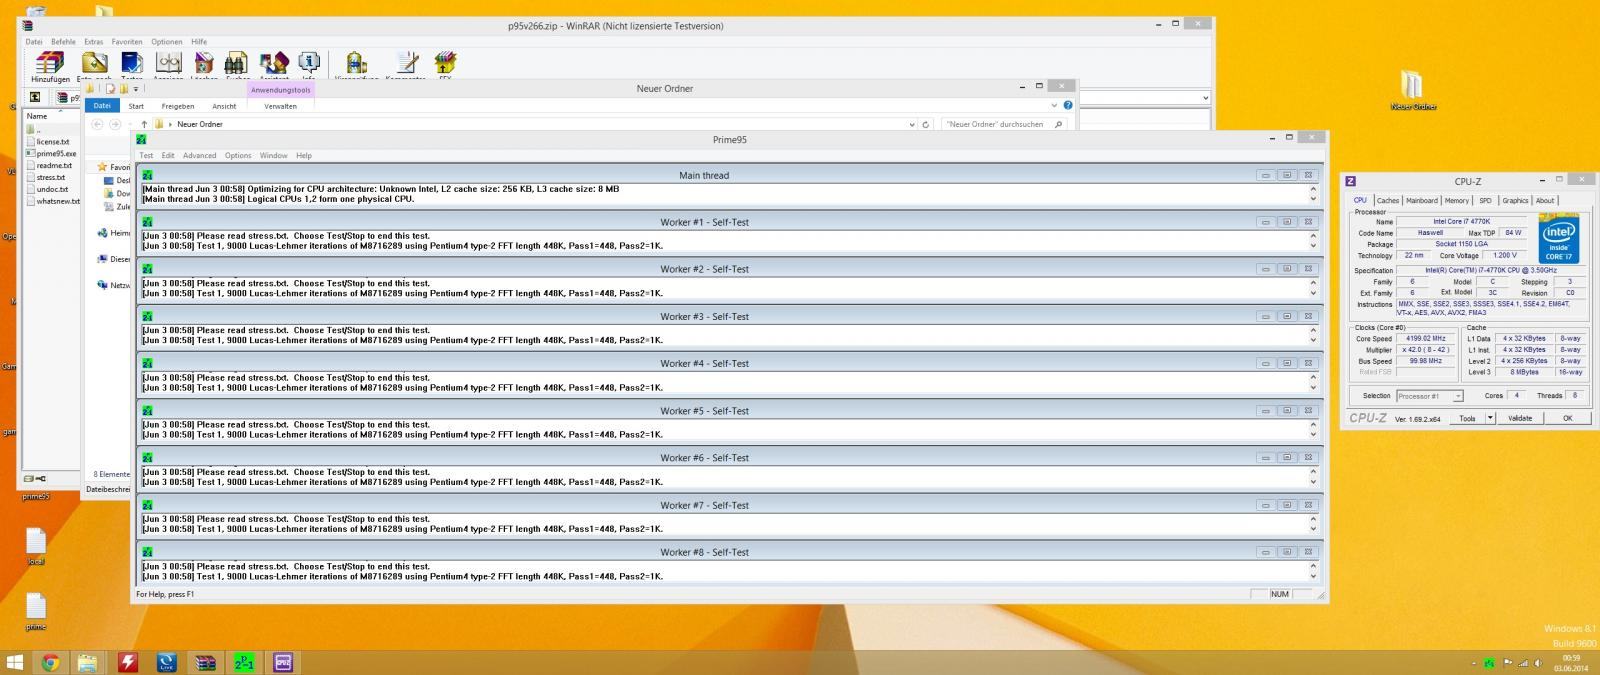Click CPU-Z taskbar icon
The width and height of the screenshot is (1600, 675).
click(283, 662)
